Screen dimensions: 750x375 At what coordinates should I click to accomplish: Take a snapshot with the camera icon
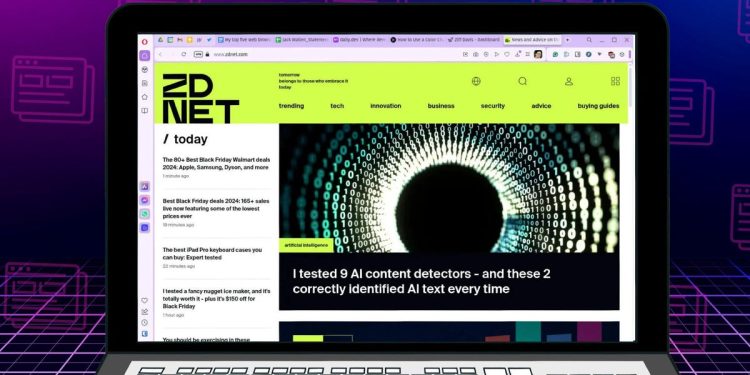pyautogui.click(x=476, y=54)
